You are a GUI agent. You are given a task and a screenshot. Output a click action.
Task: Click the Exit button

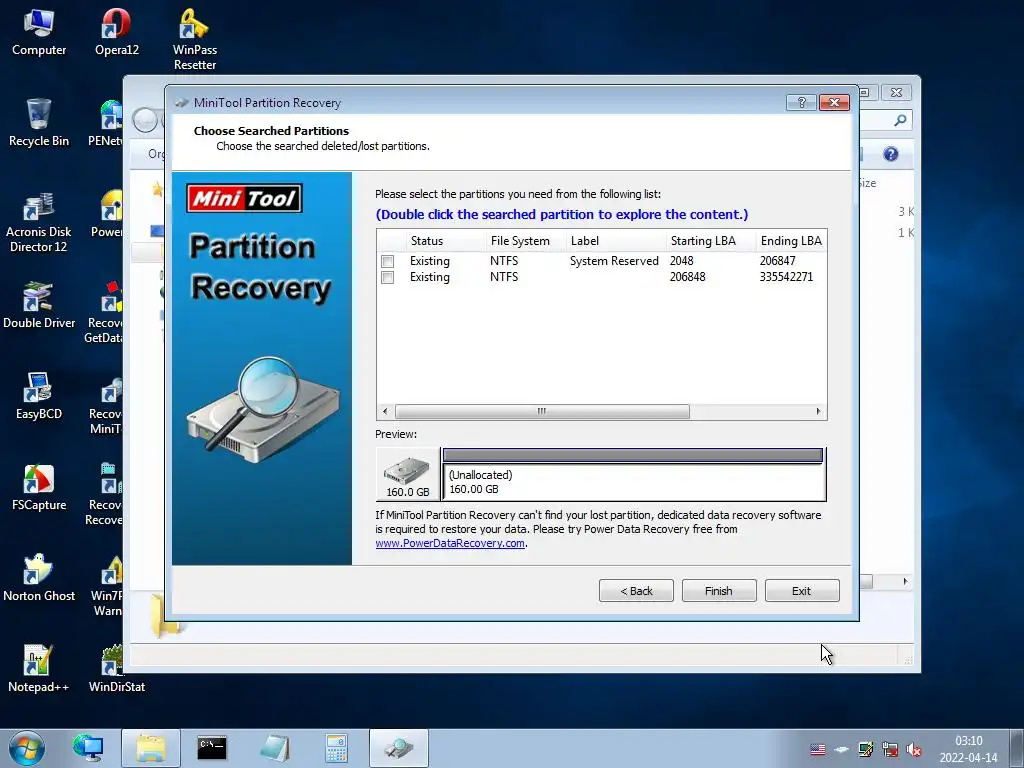tap(802, 591)
